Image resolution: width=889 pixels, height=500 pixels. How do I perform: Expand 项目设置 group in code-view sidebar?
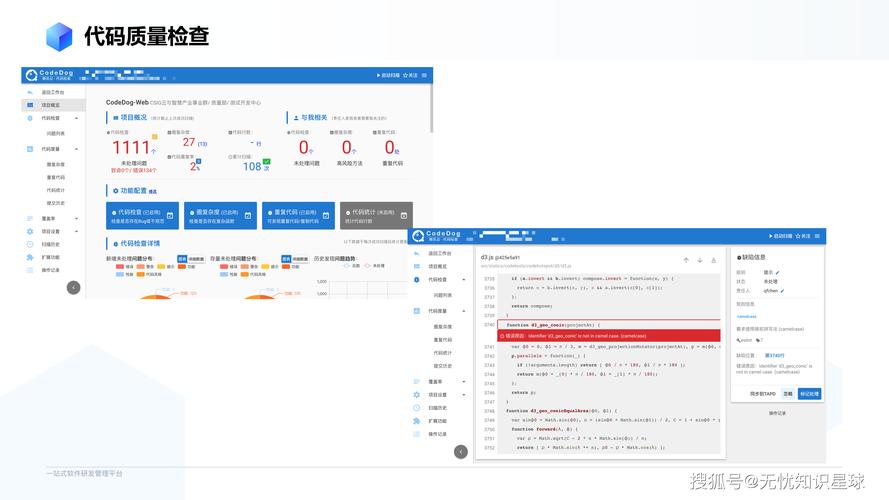pyautogui.click(x=464, y=395)
